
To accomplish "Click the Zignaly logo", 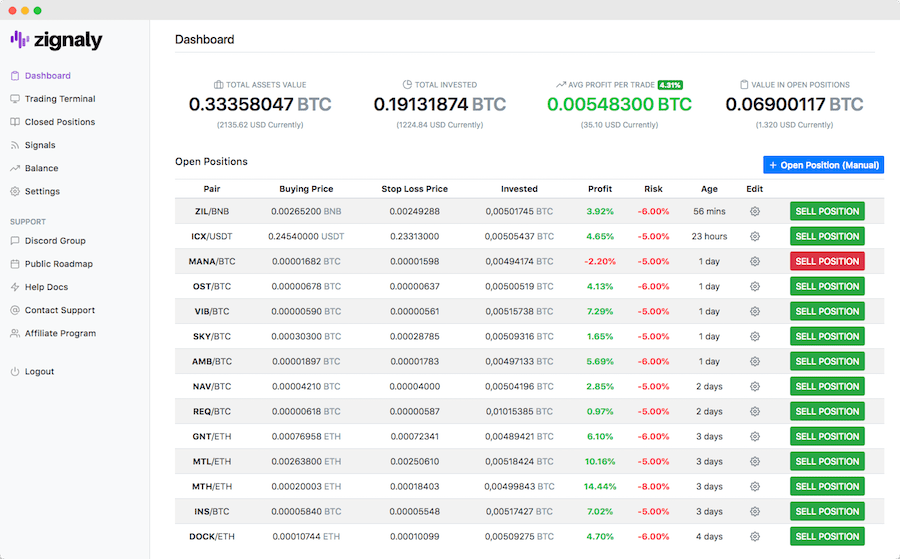I will 56,40.
